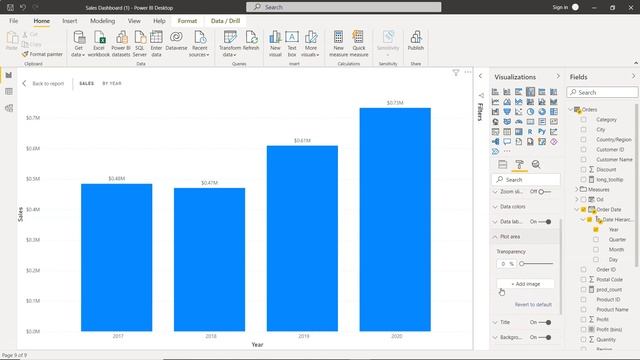The height and width of the screenshot is (360, 640).
Task: Collapse the Plot area section
Action: click(x=495, y=237)
